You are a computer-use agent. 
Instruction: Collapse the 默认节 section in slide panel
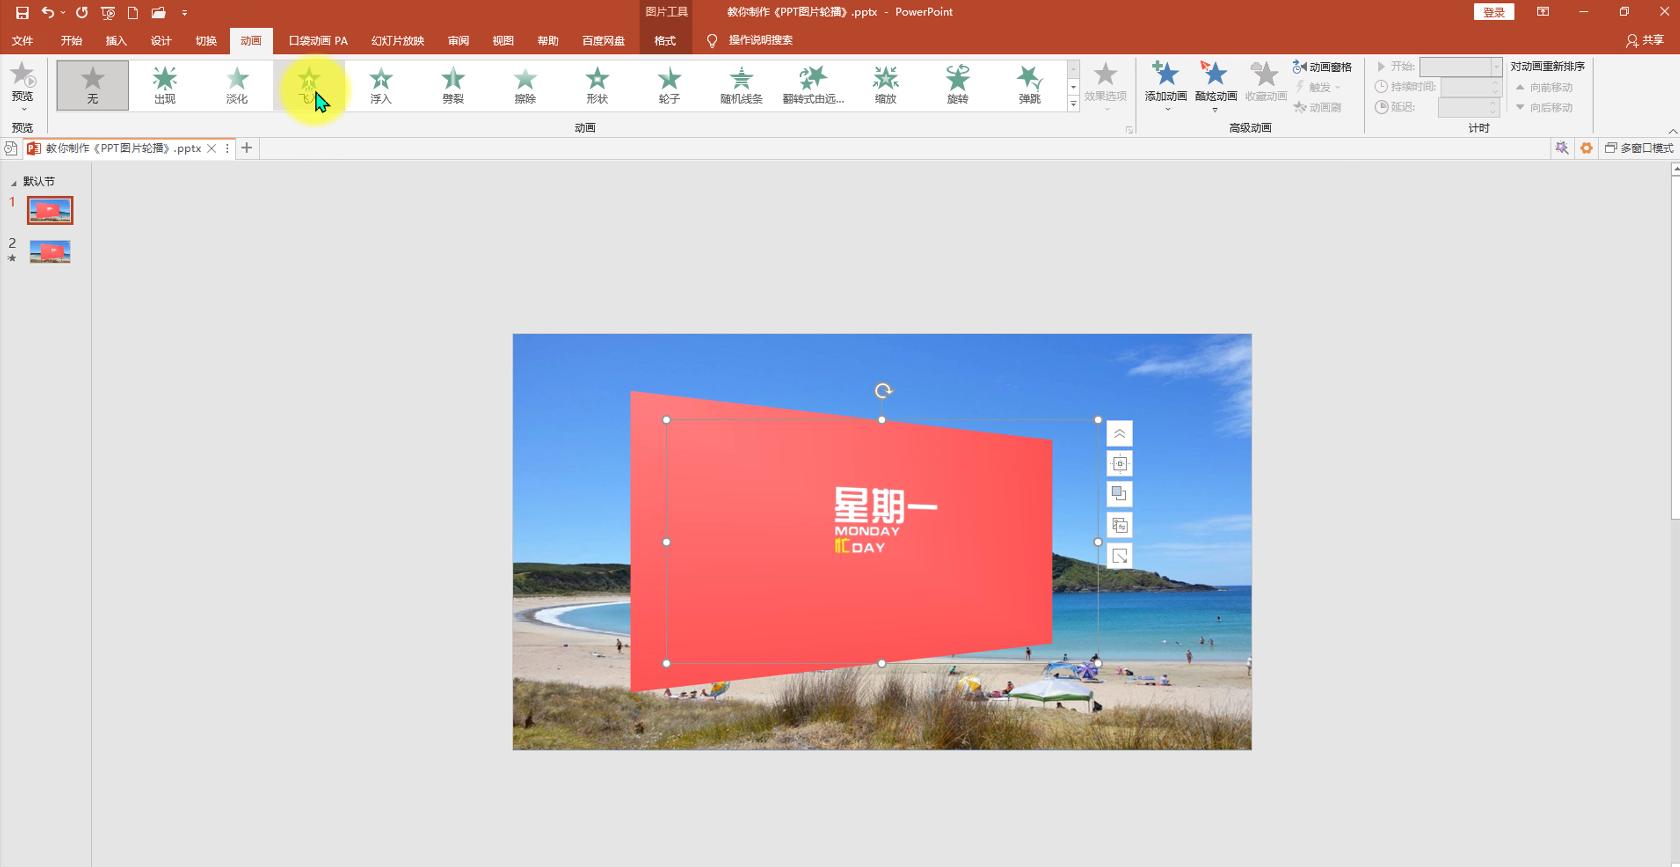pyautogui.click(x=14, y=182)
